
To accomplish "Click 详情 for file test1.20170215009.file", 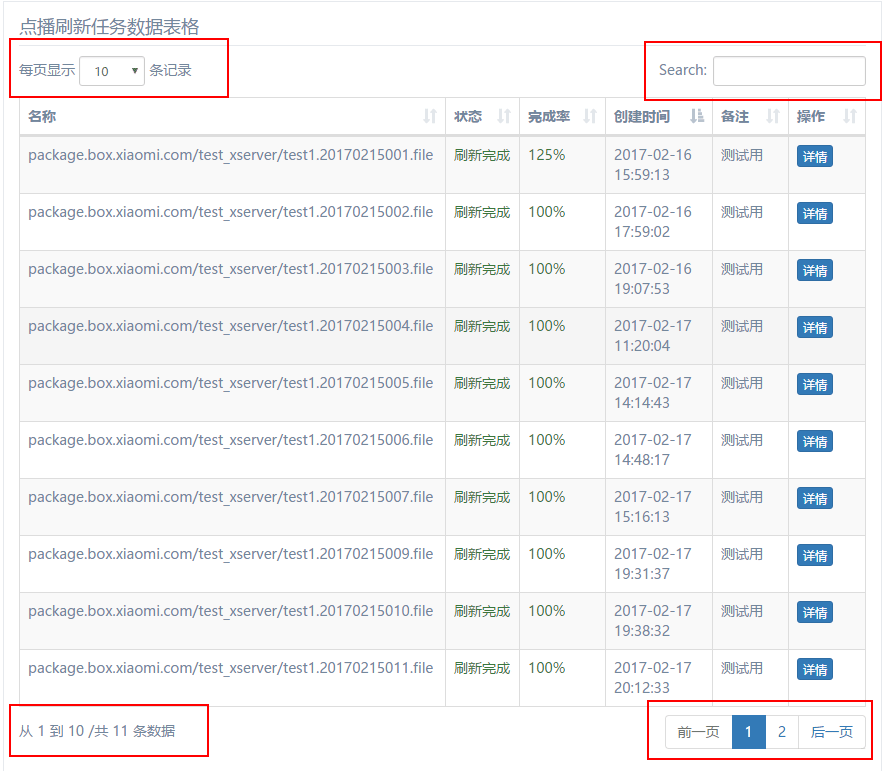I will (814, 555).
